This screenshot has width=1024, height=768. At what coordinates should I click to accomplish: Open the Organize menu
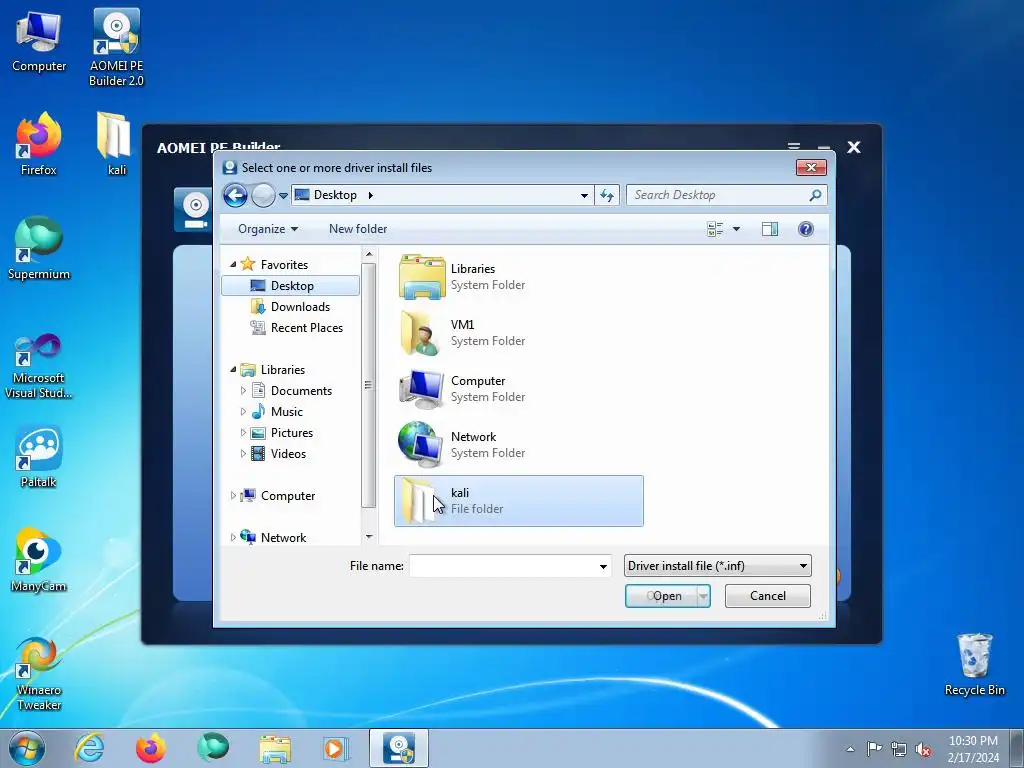click(x=268, y=229)
